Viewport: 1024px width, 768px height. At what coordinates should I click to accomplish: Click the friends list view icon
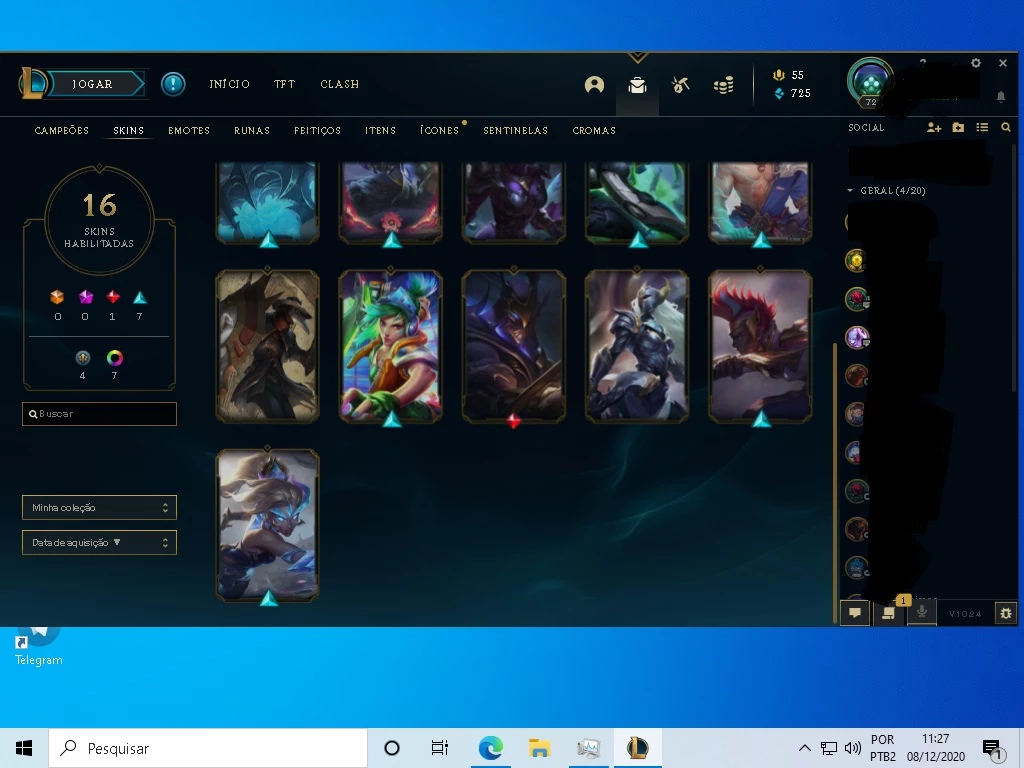point(982,127)
